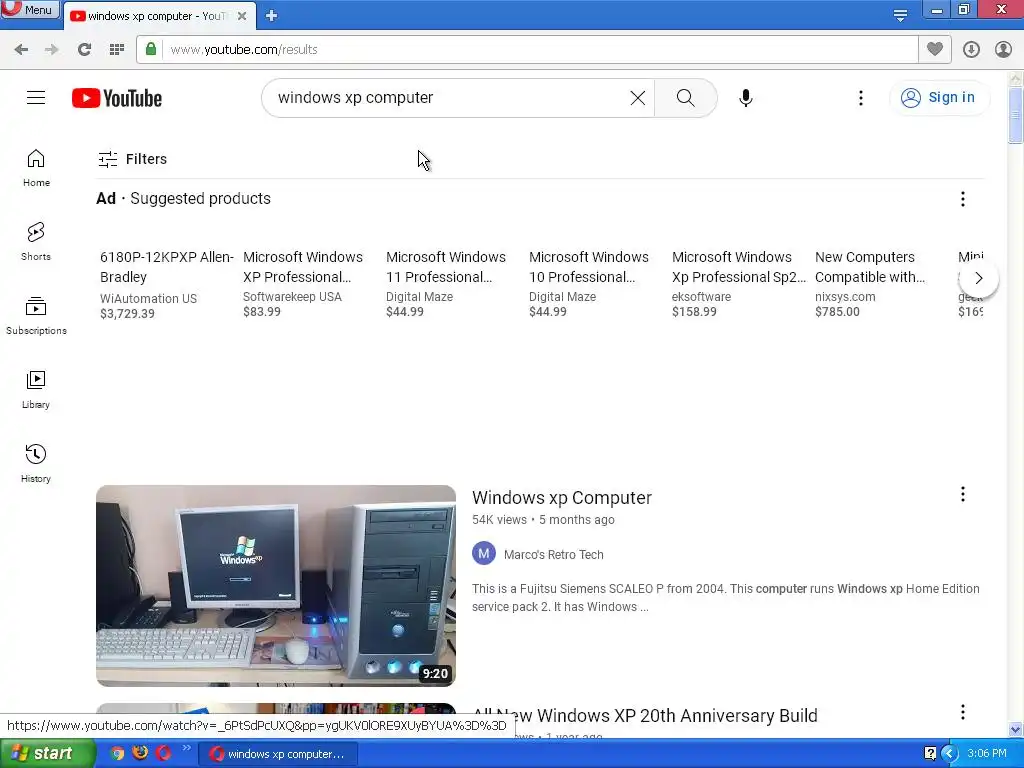Open History in the sidebar

pyautogui.click(x=36, y=463)
